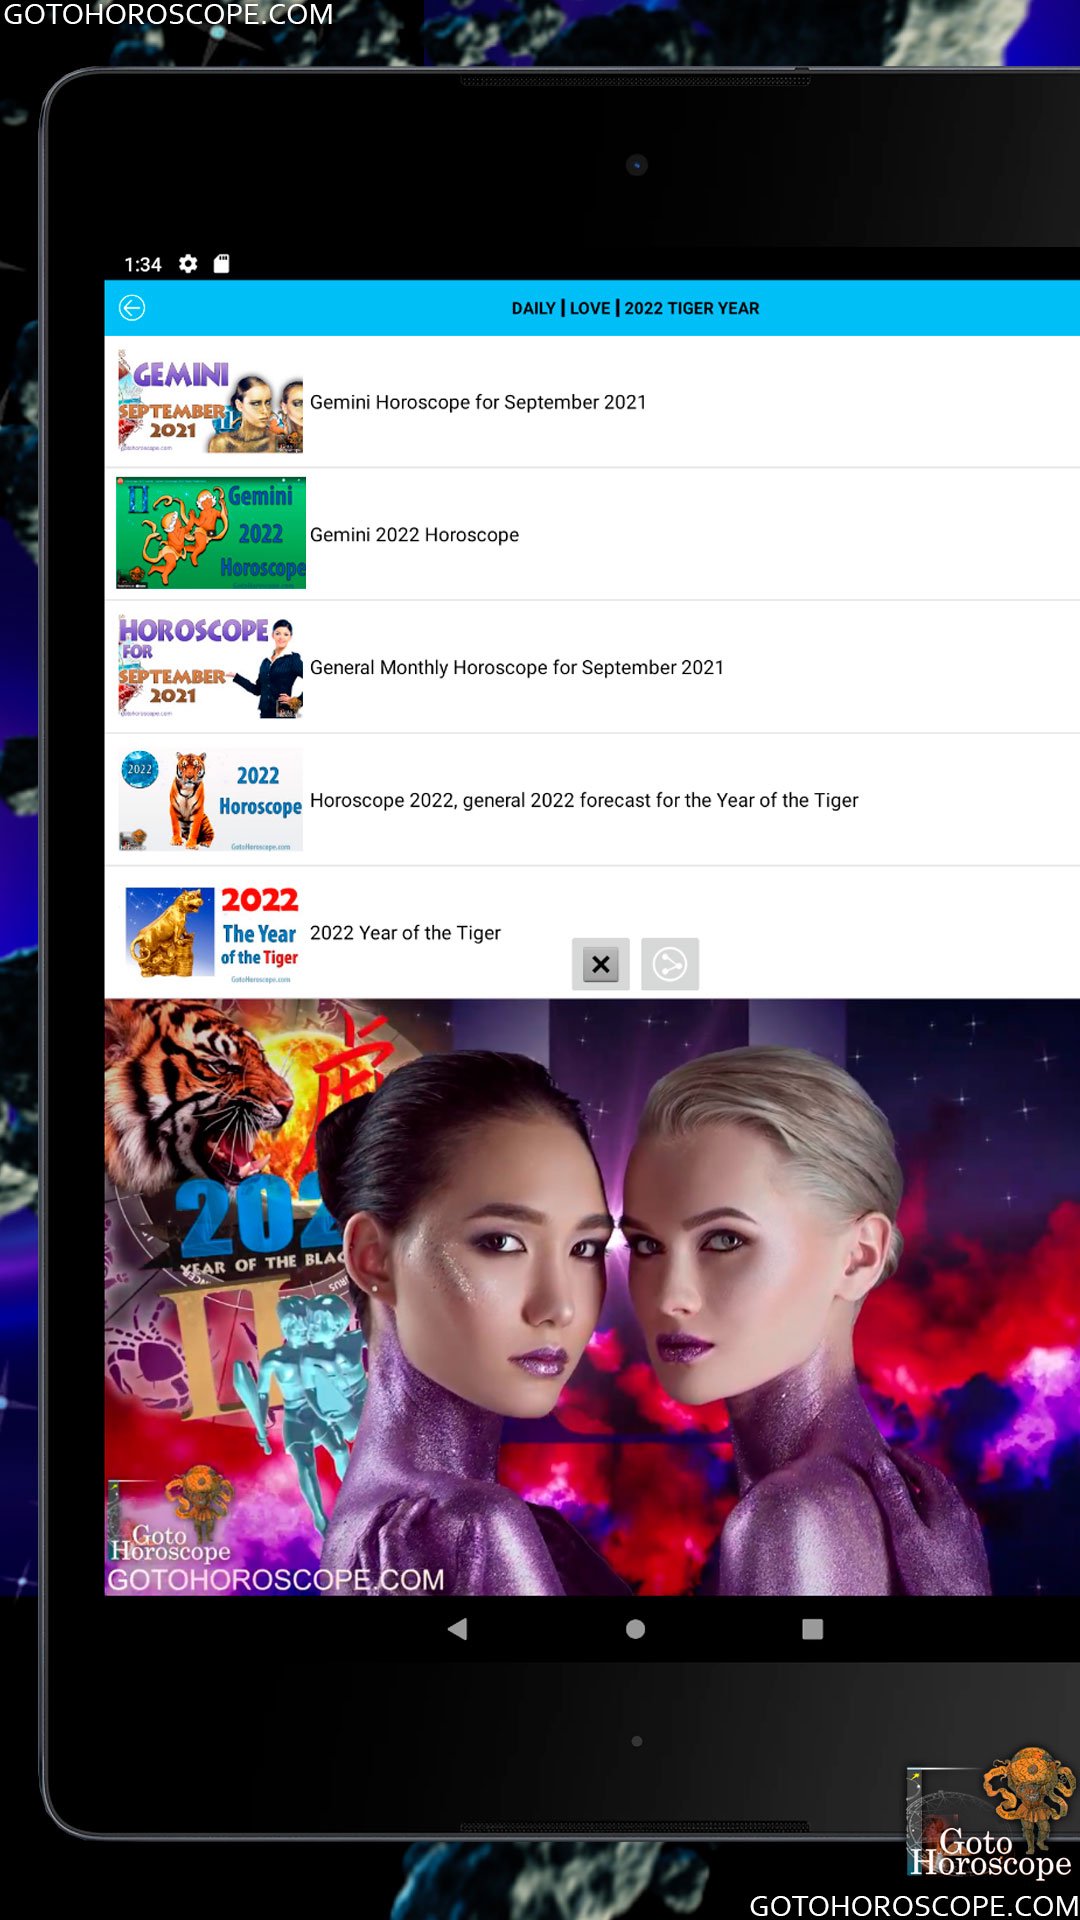Tap Android back navigation triangle

point(458,1629)
